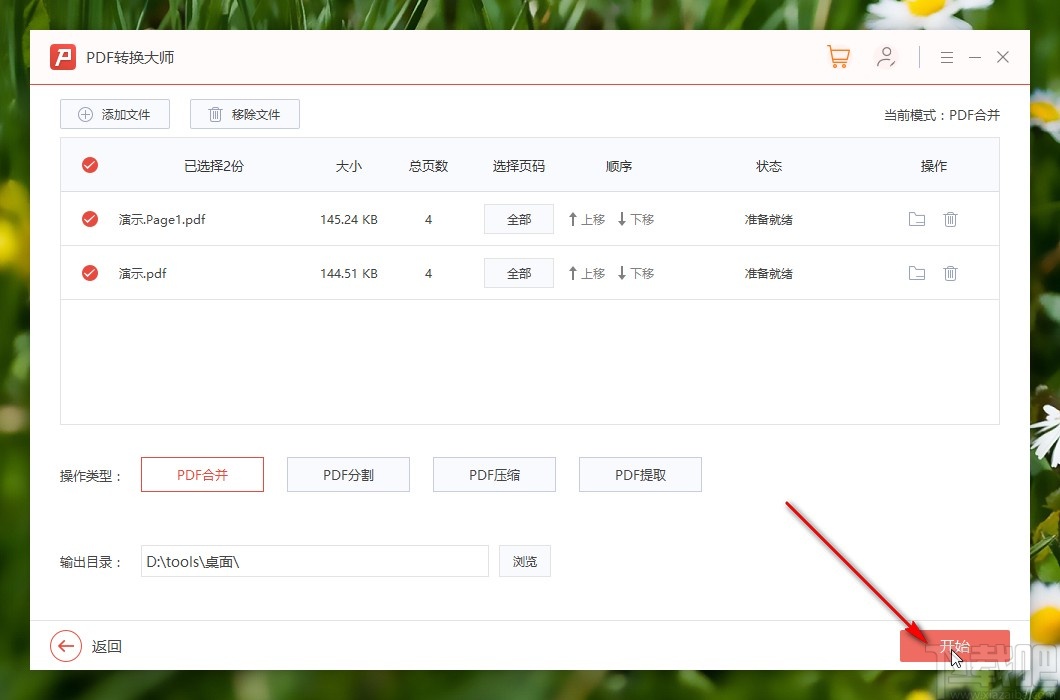1060x700 pixels.
Task: Uncheck the 演示.Page1.pdf row checkbox
Action: (90, 219)
